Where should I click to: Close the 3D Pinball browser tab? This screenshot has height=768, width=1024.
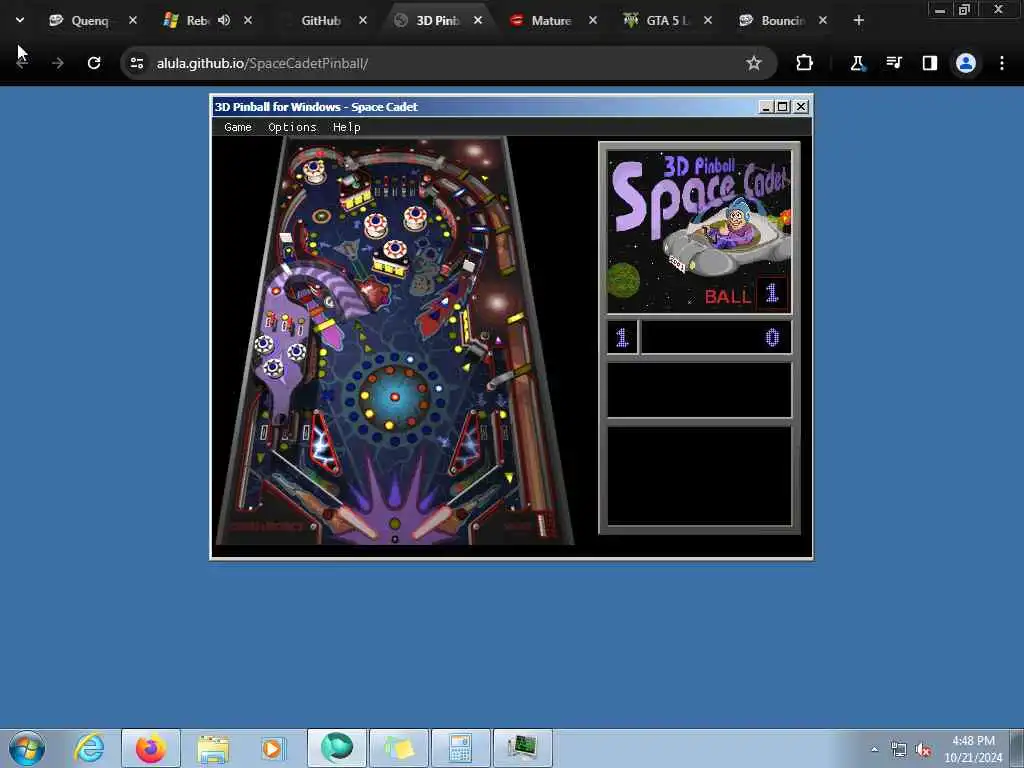pos(478,20)
